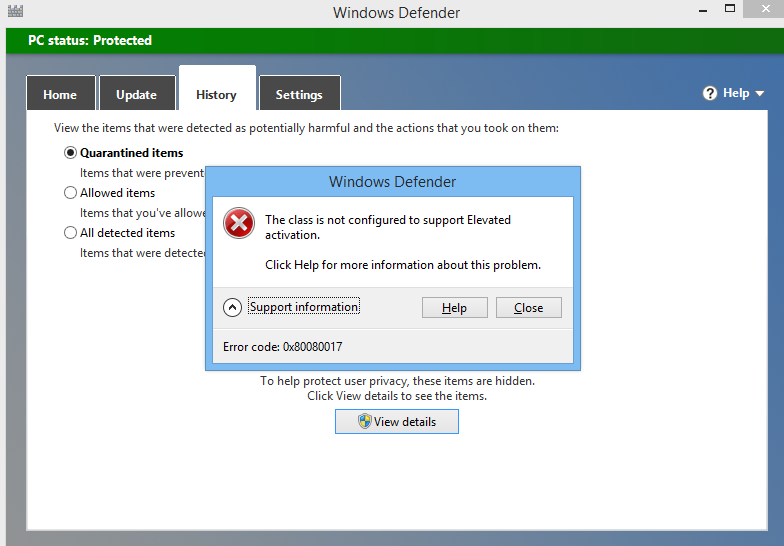Click the View details button
784x546 pixels.
coord(396,422)
